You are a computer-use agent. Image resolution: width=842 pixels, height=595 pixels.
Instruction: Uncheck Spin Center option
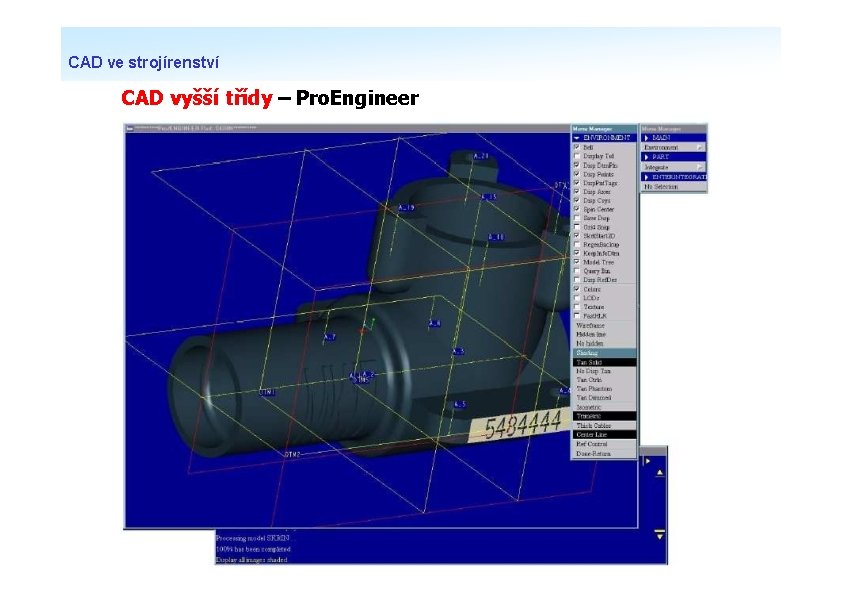point(577,209)
